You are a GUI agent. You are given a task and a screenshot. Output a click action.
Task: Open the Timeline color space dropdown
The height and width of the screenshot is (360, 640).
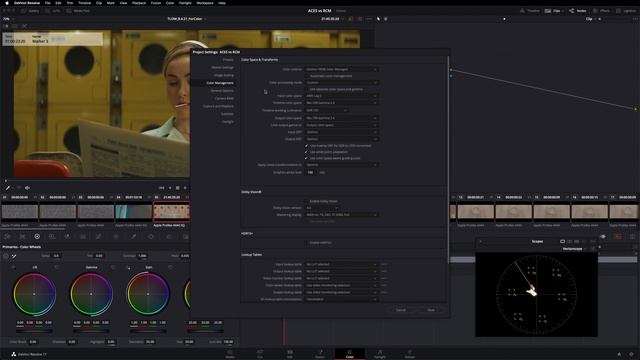pyautogui.click(x=342, y=103)
